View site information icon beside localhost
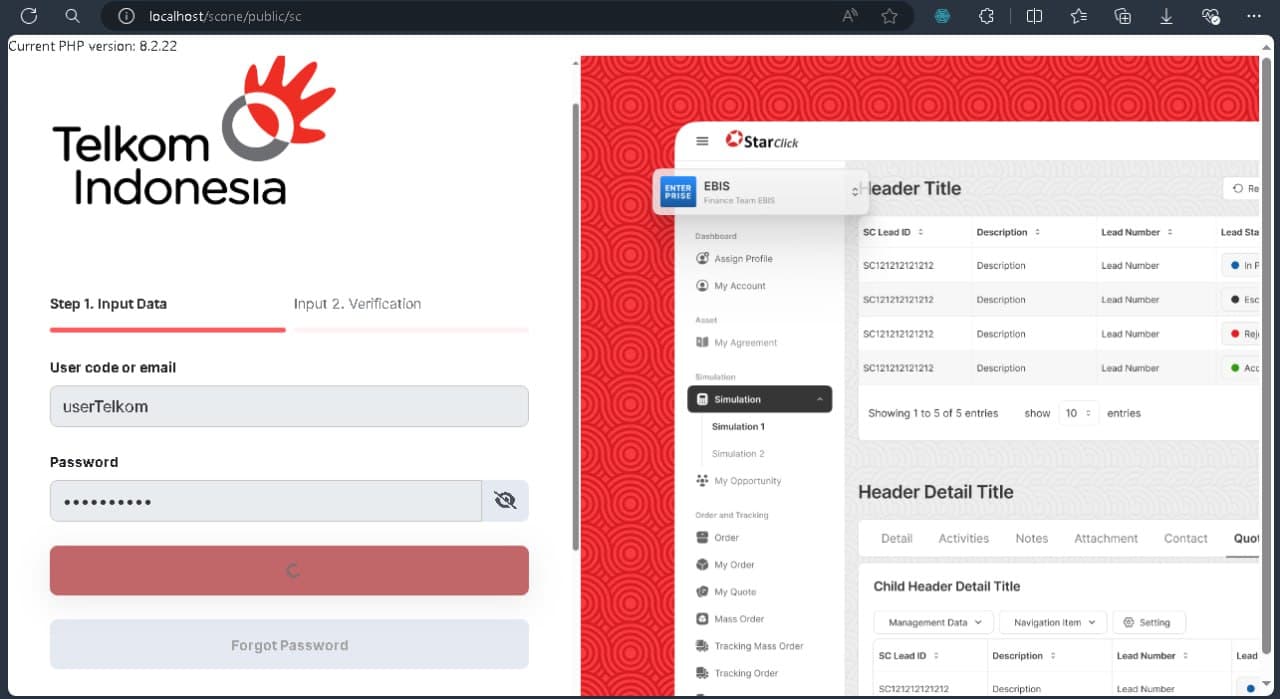 126,16
